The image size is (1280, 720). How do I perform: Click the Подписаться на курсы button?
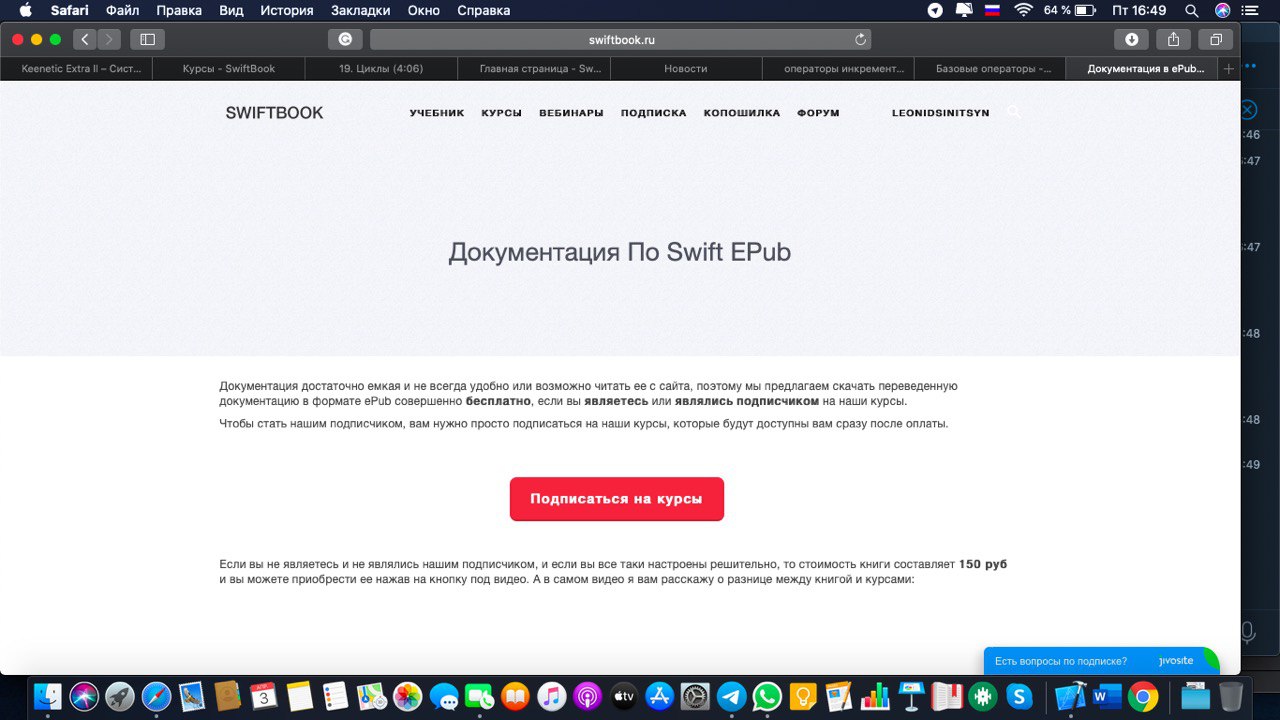tap(616, 499)
